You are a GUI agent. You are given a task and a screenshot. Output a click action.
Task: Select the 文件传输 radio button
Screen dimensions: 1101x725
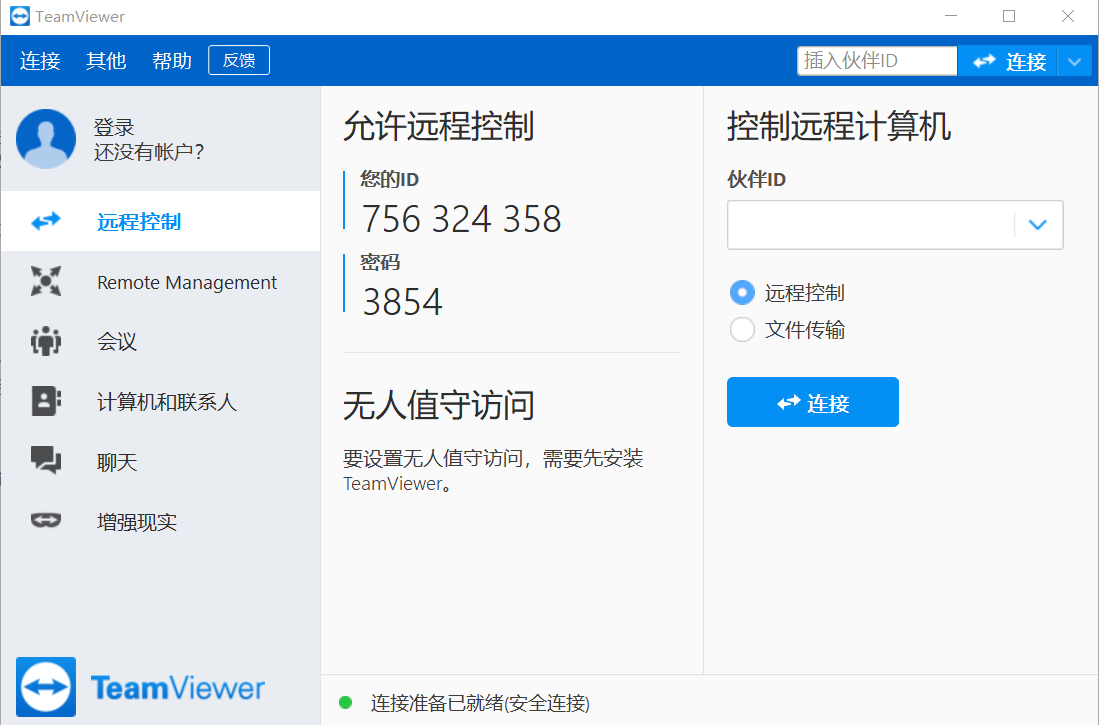(742, 329)
